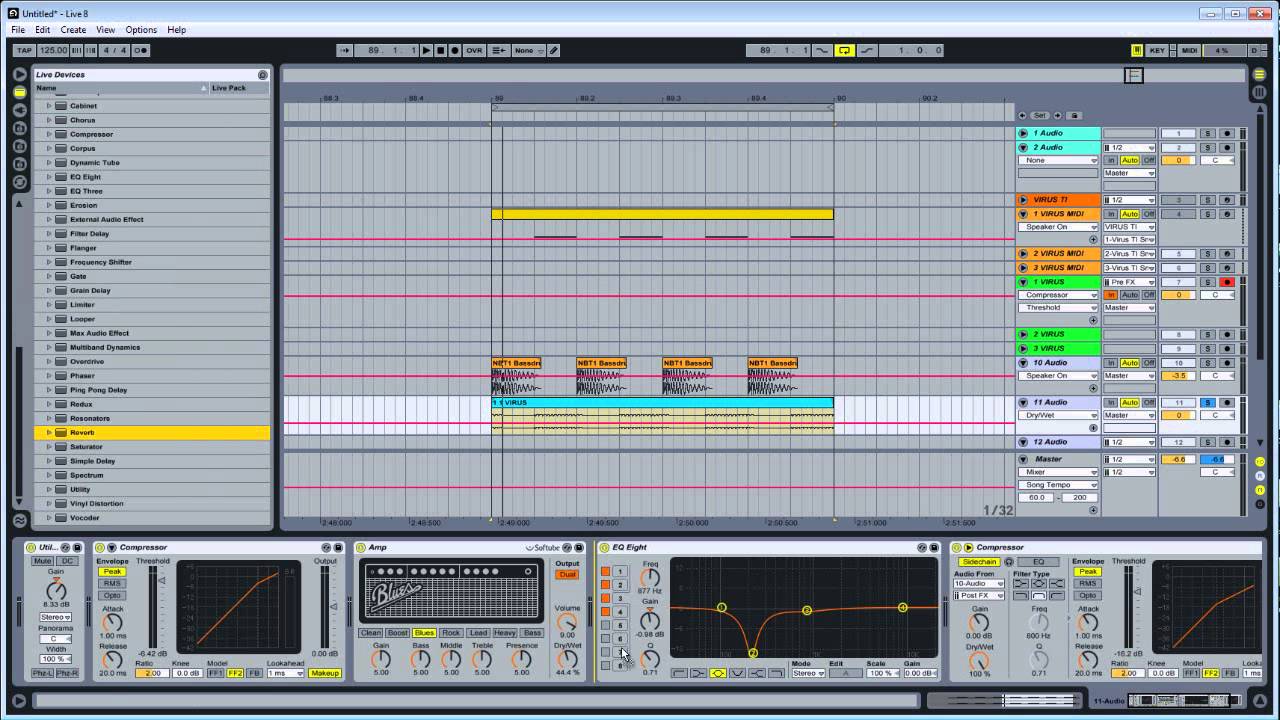The height and width of the screenshot is (720, 1280).
Task: Select the Blues amp model button
Action: (x=424, y=633)
